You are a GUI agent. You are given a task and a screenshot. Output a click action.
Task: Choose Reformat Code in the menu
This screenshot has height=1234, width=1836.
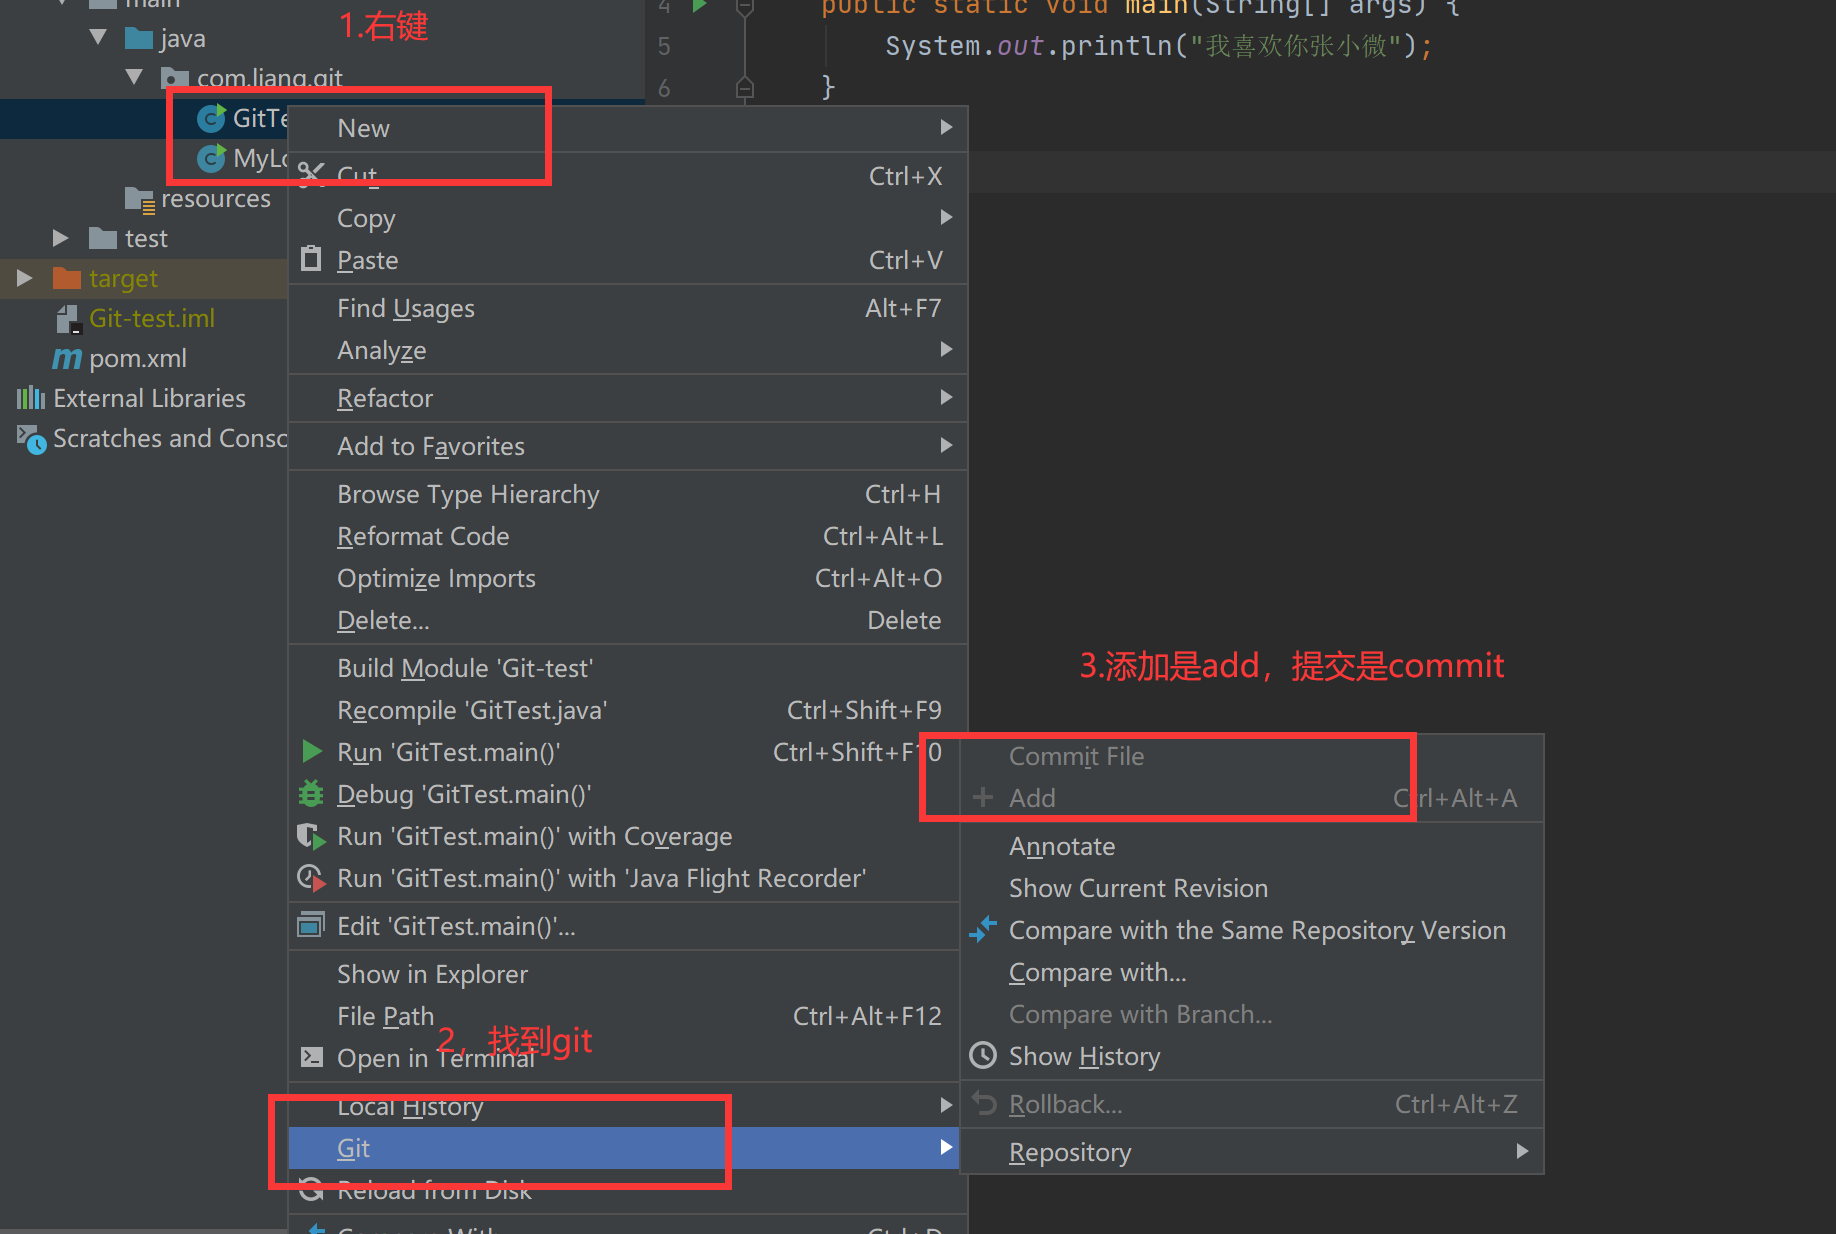(627, 536)
